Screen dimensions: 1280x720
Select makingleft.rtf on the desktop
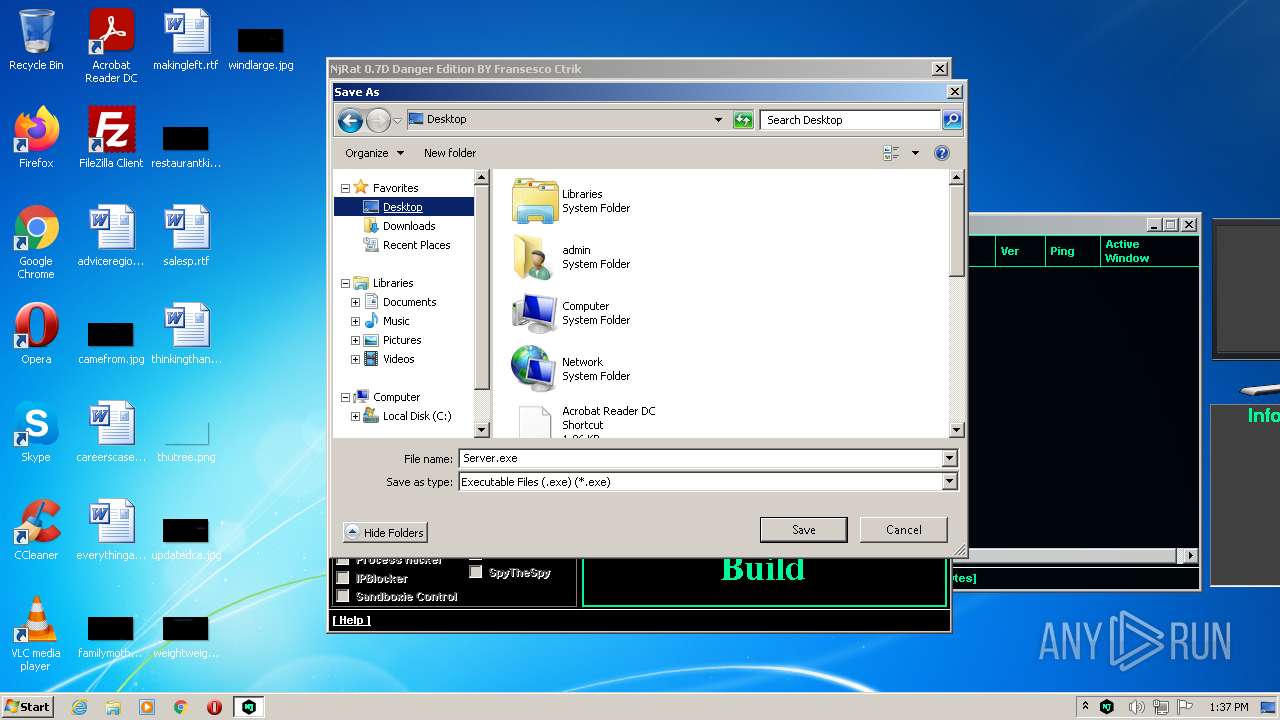(x=186, y=41)
